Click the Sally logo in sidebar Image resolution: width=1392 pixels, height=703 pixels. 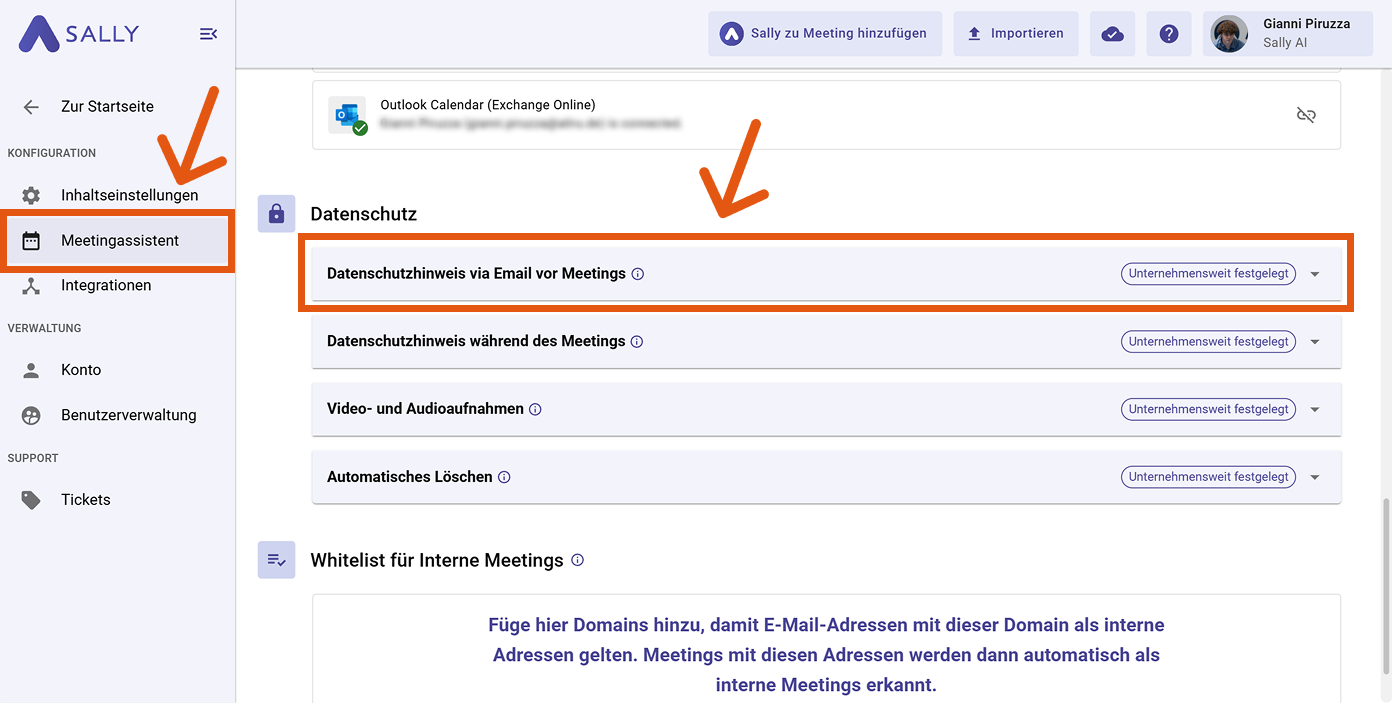pyautogui.click(x=79, y=34)
